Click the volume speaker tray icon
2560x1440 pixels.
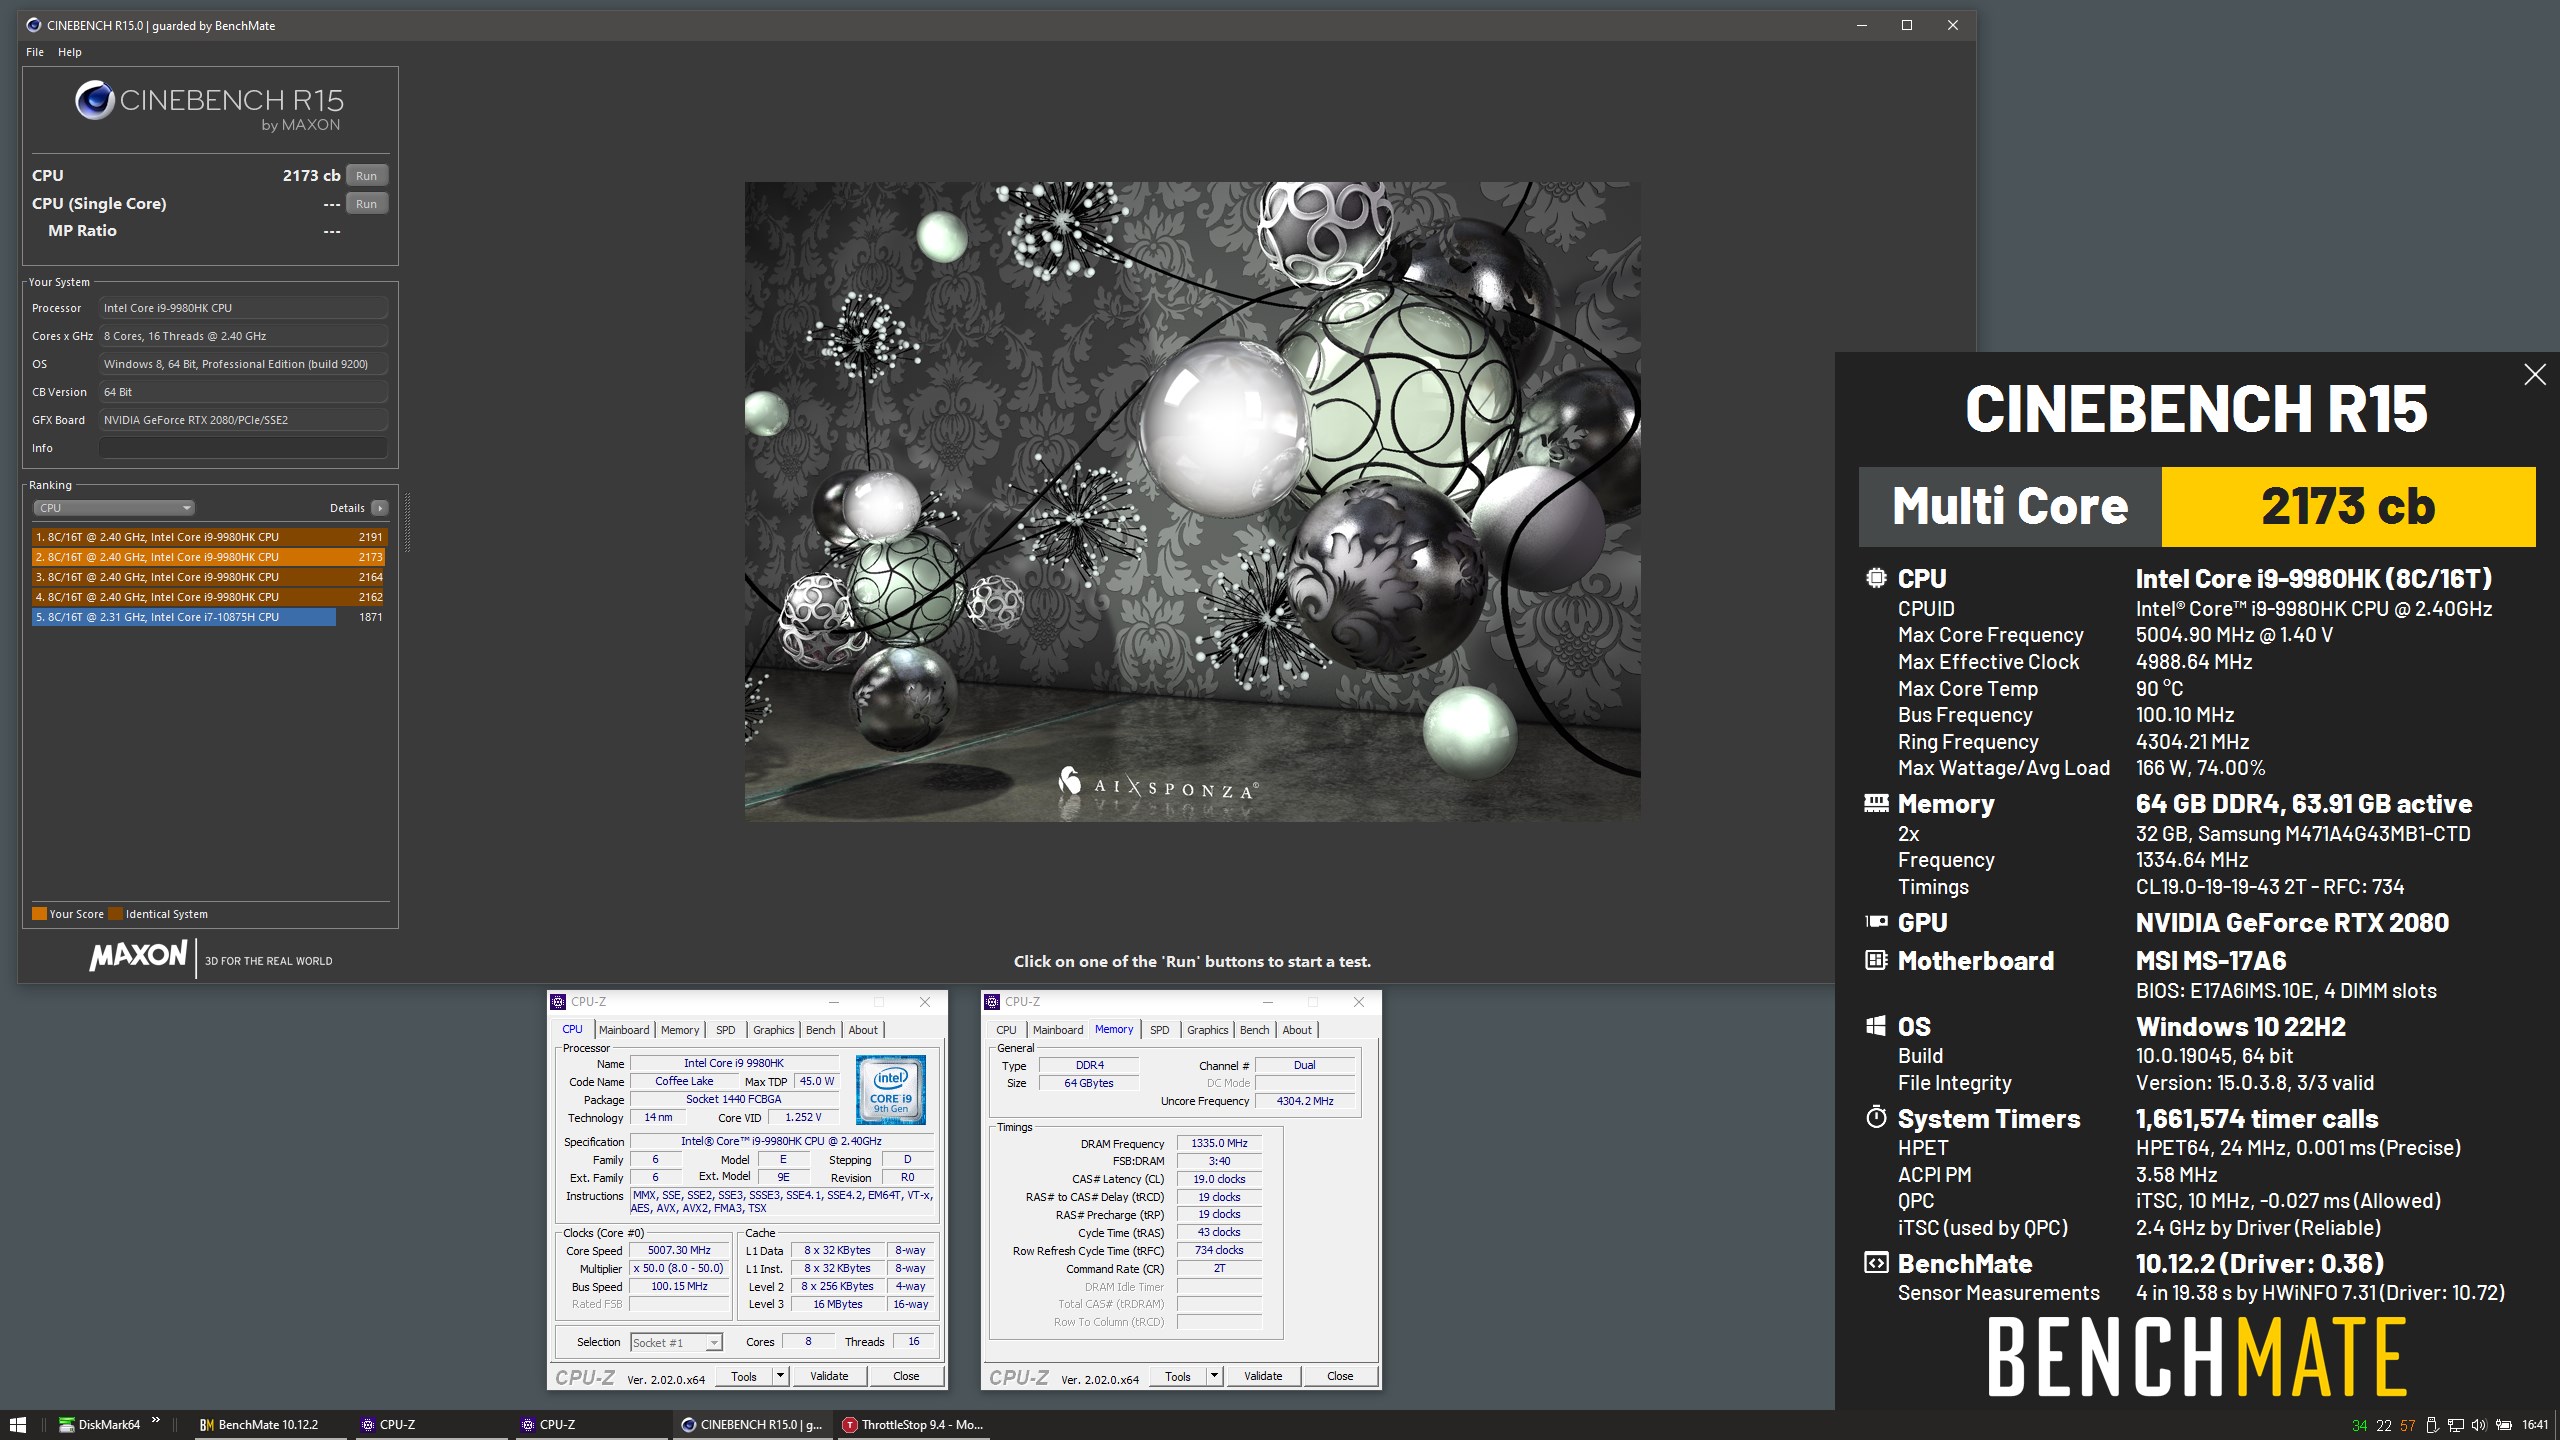[2479, 1425]
